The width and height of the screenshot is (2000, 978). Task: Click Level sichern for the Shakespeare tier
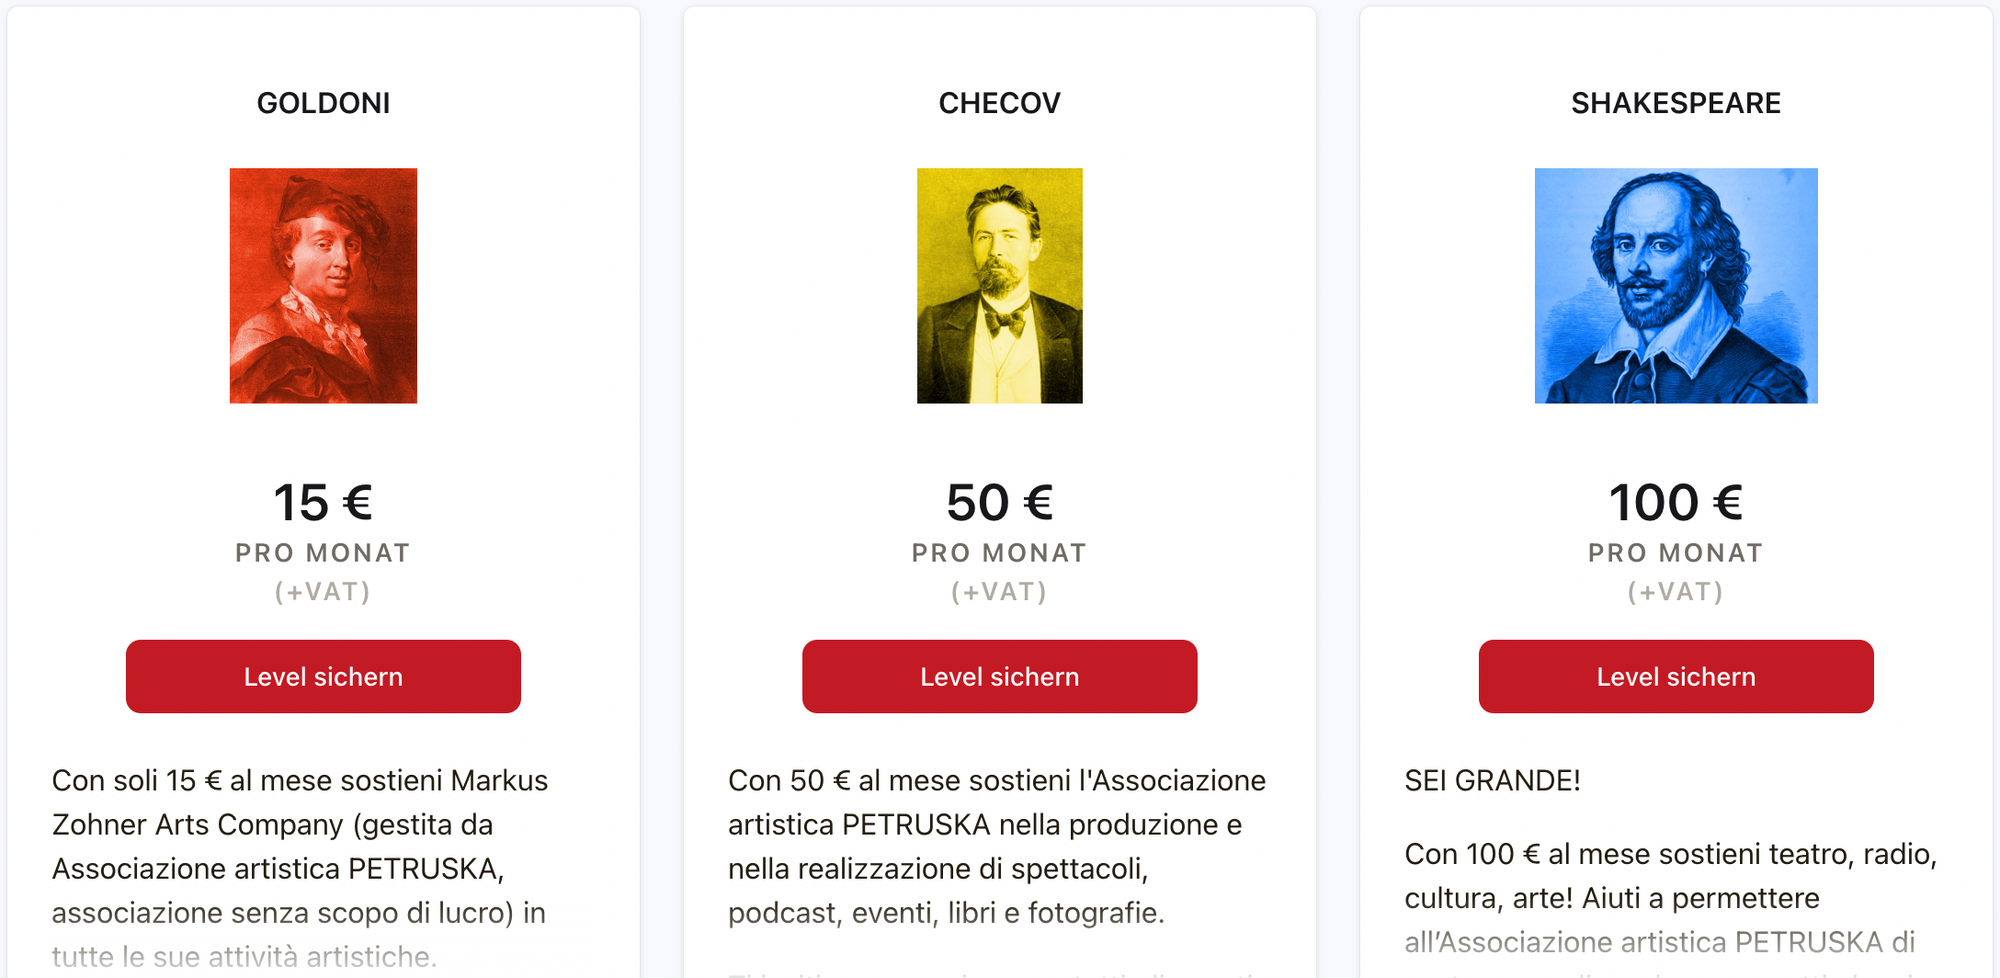(1676, 677)
